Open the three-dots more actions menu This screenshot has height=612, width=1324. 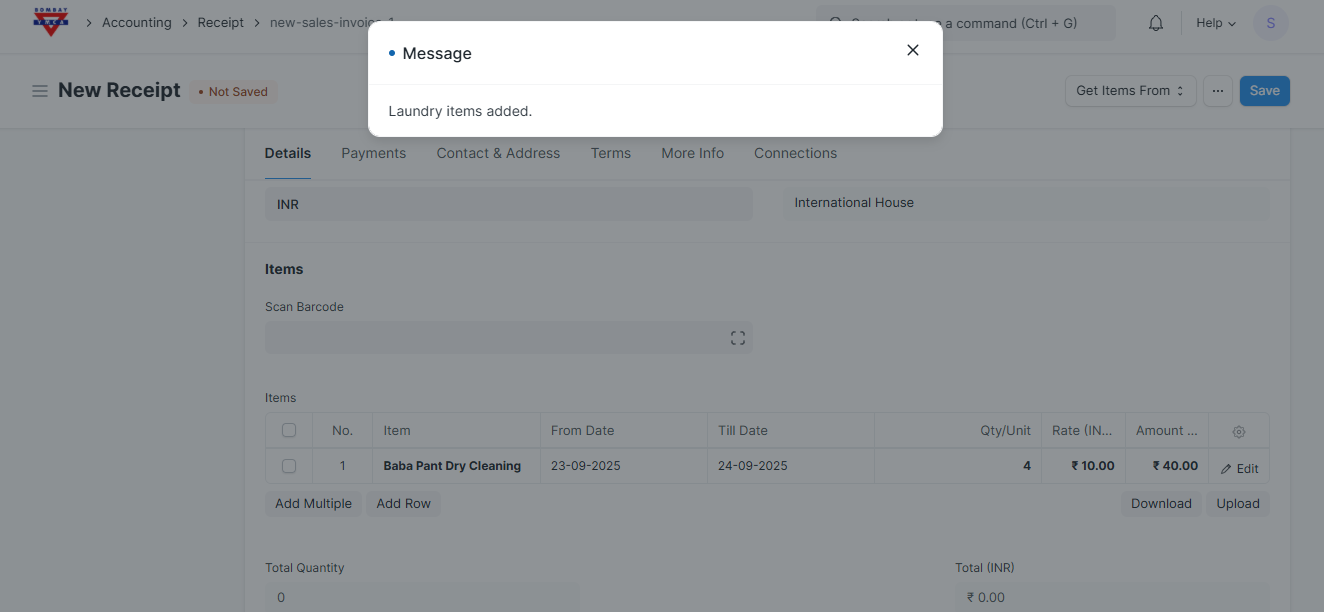tap(1217, 91)
